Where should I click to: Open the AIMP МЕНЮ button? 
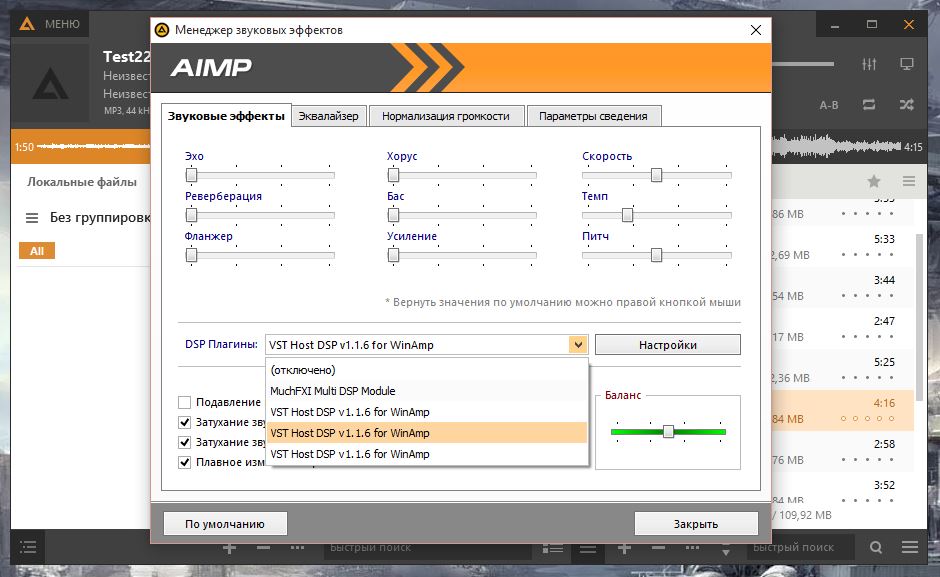[50, 24]
